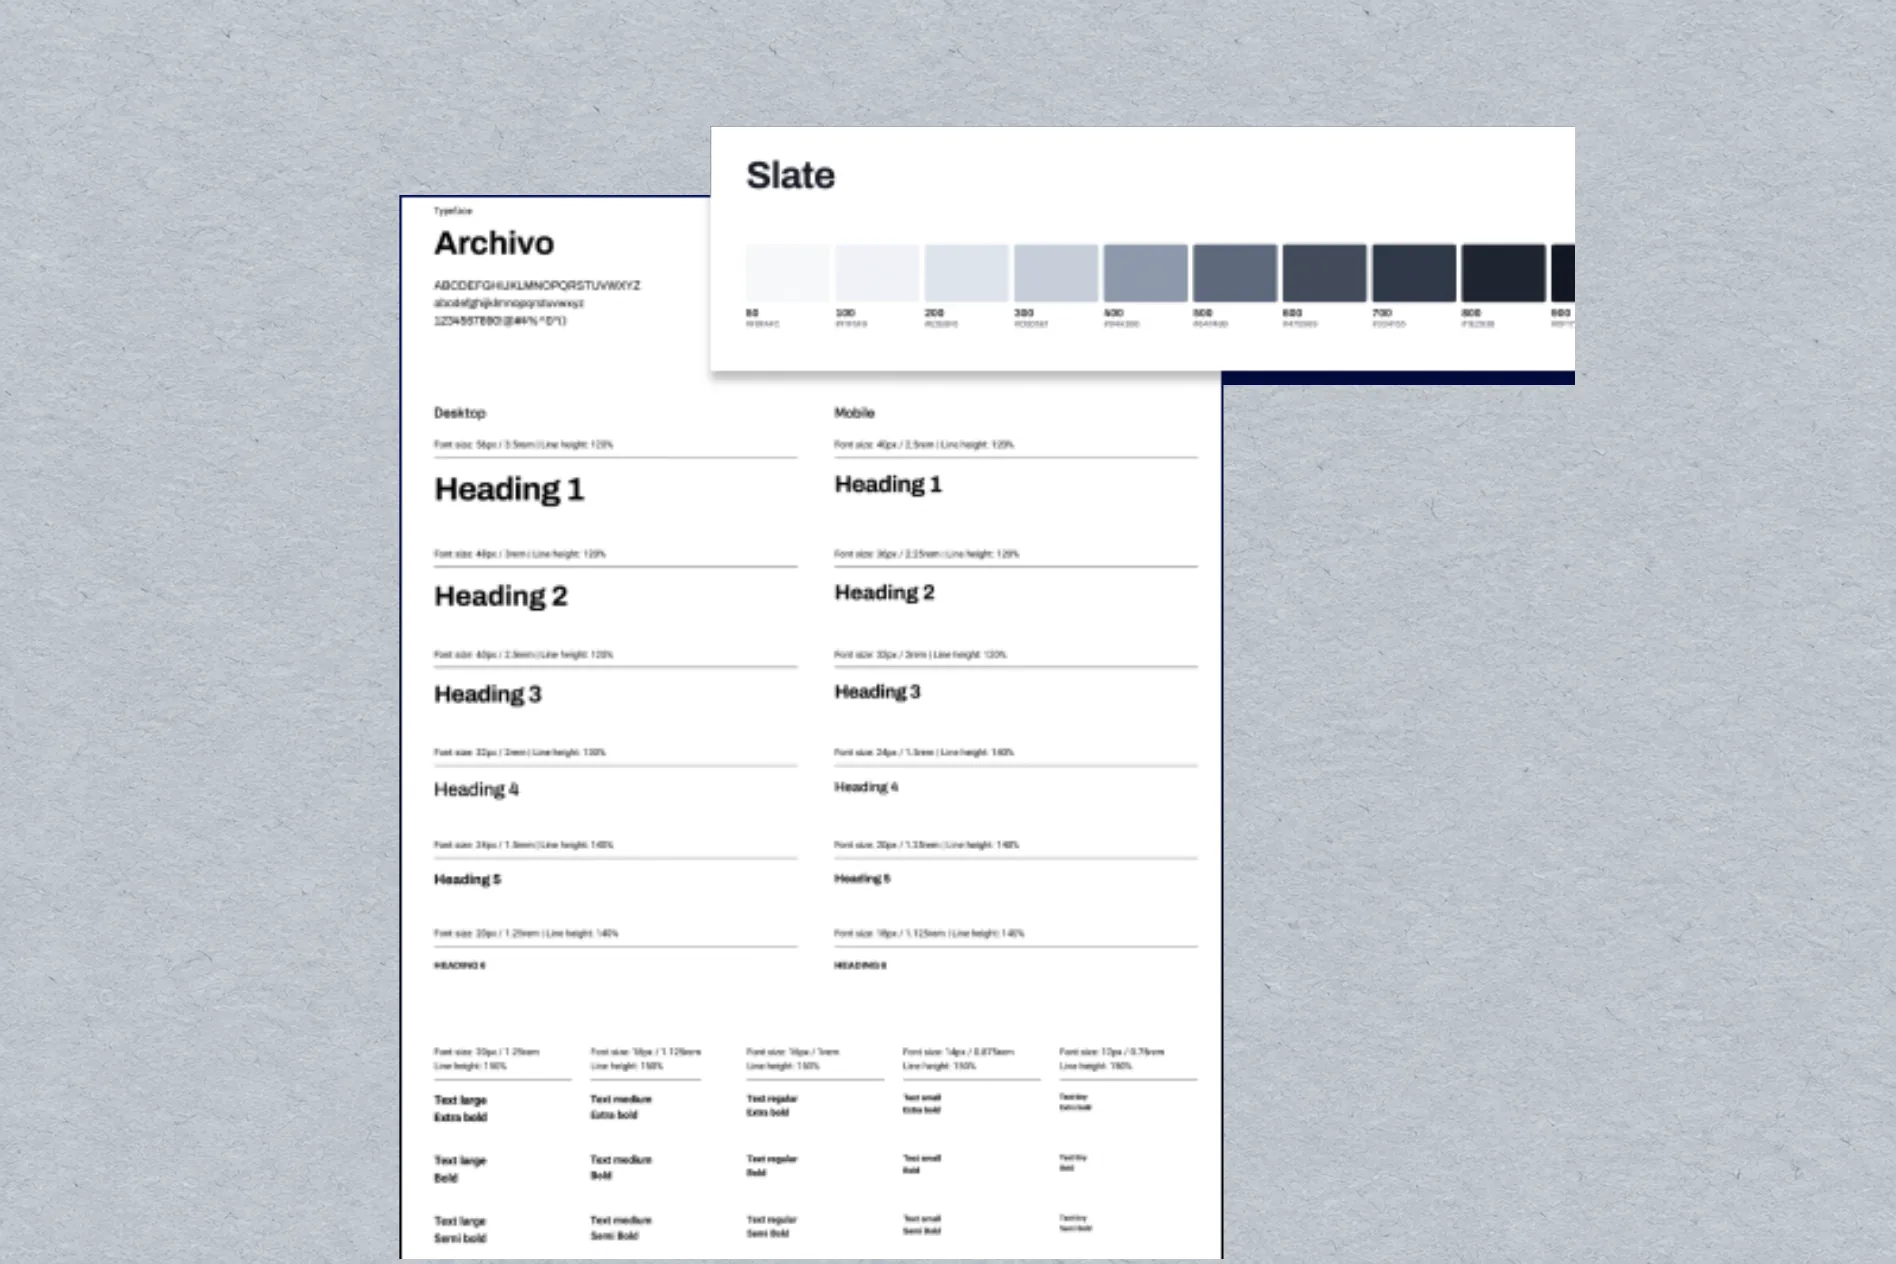
Task: Select the Slate 300 color swatch
Action: (x=1056, y=273)
